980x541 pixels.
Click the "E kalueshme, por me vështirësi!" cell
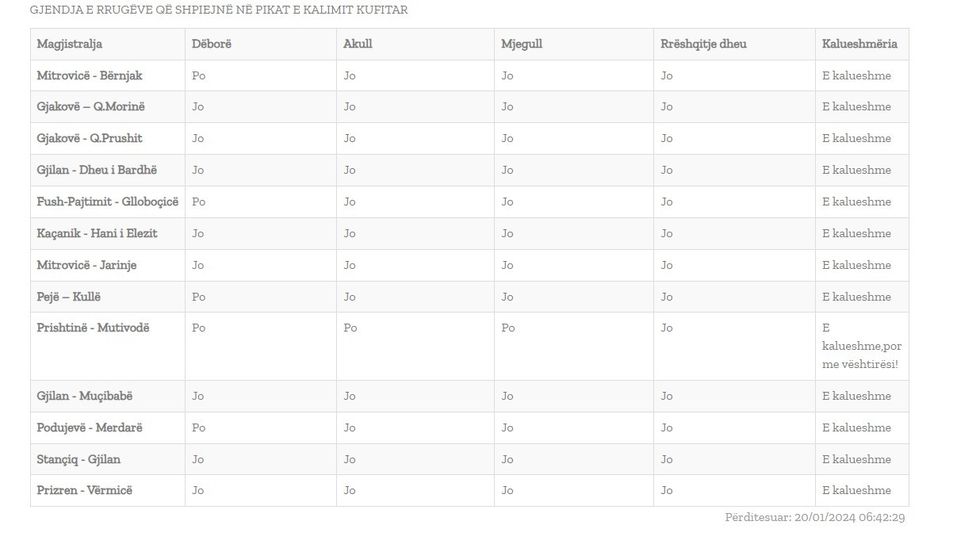tap(859, 346)
